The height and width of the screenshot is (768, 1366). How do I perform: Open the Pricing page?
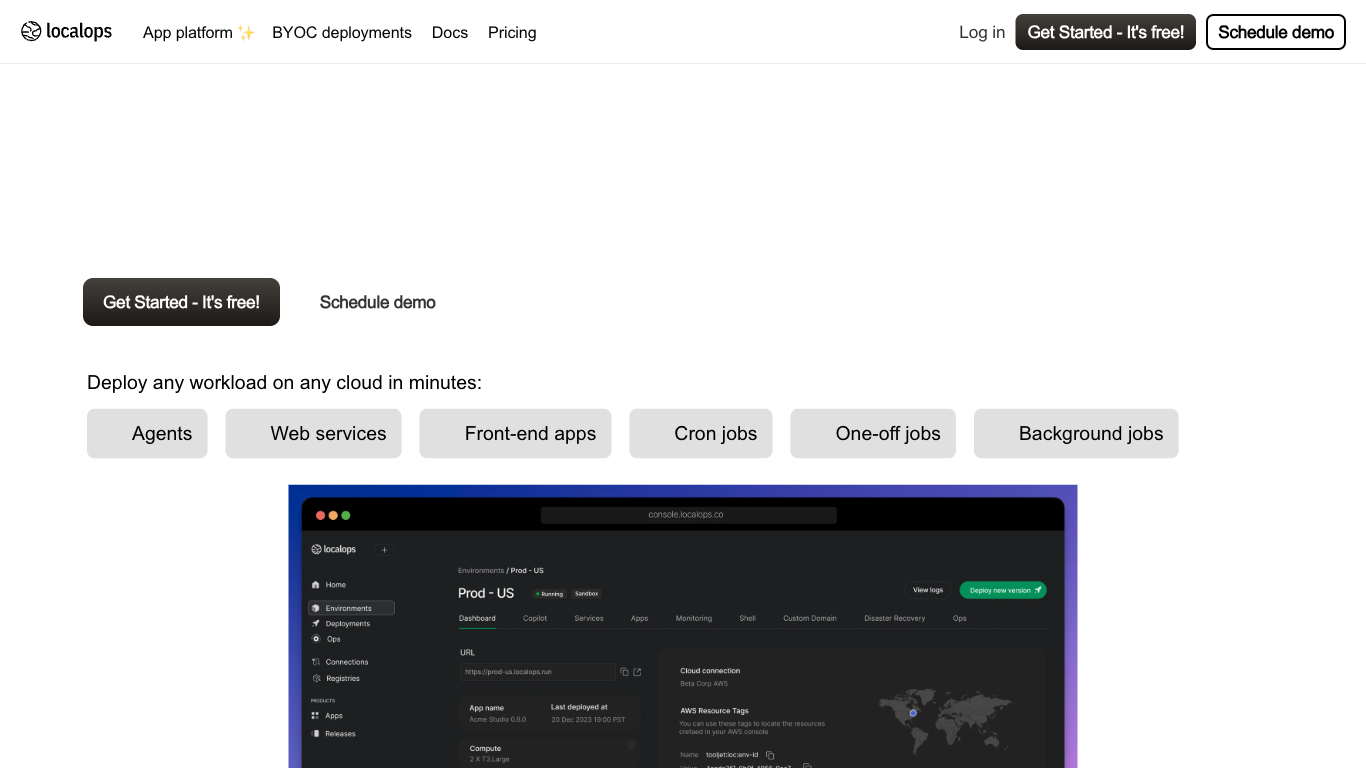[512, 32]
